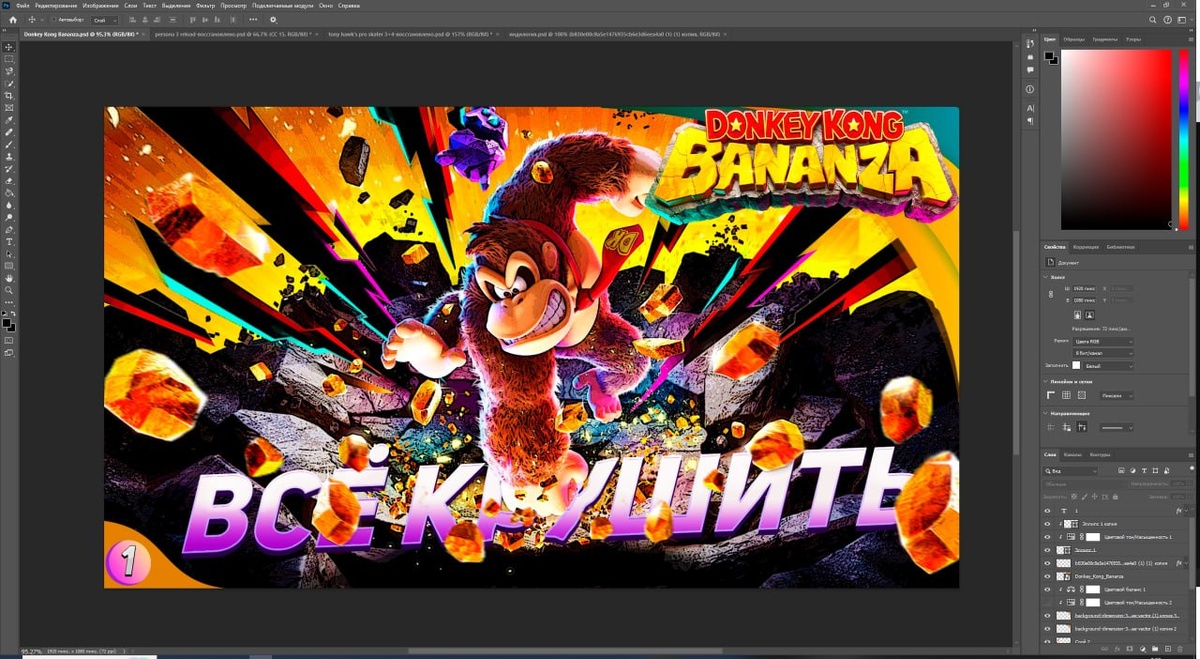Click the delete layer trash icon
1200x659 pixels.
coord(1180,649)
